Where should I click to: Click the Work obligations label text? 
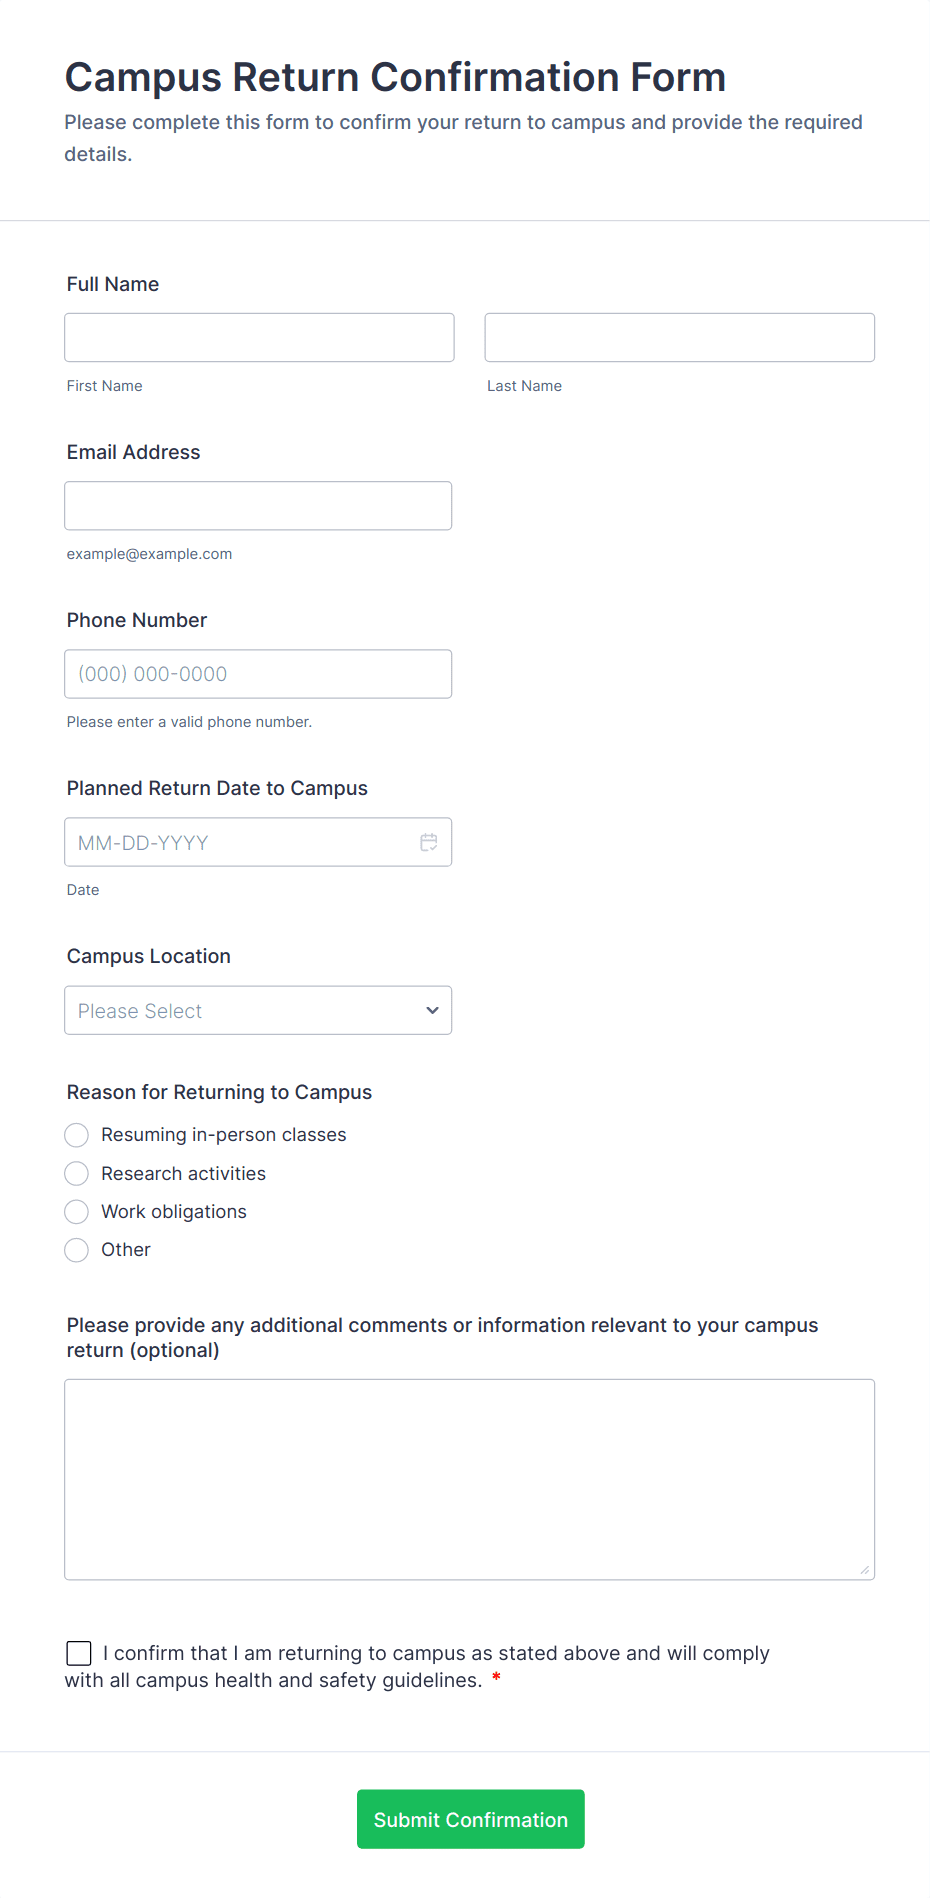click(x=174, y=1212)
